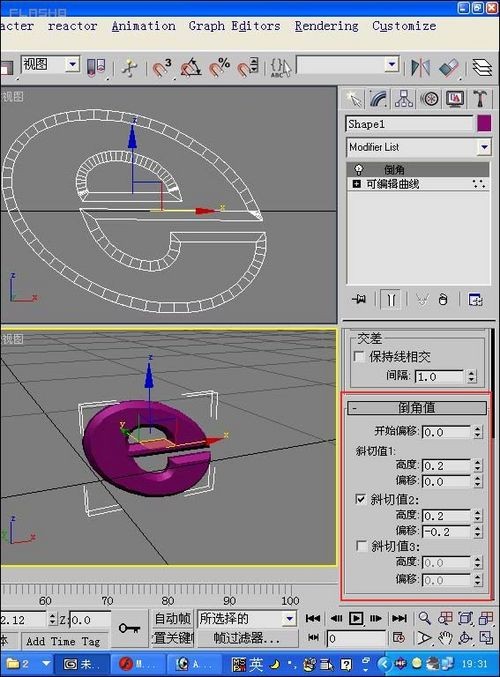Toggle the angle snap icon
Viewport: 500px width, 677px height.
[191, 68]
